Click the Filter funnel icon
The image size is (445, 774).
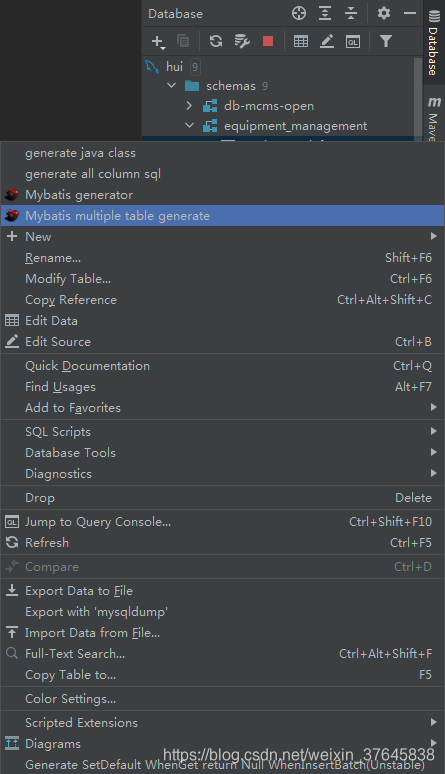click(386, 41)
